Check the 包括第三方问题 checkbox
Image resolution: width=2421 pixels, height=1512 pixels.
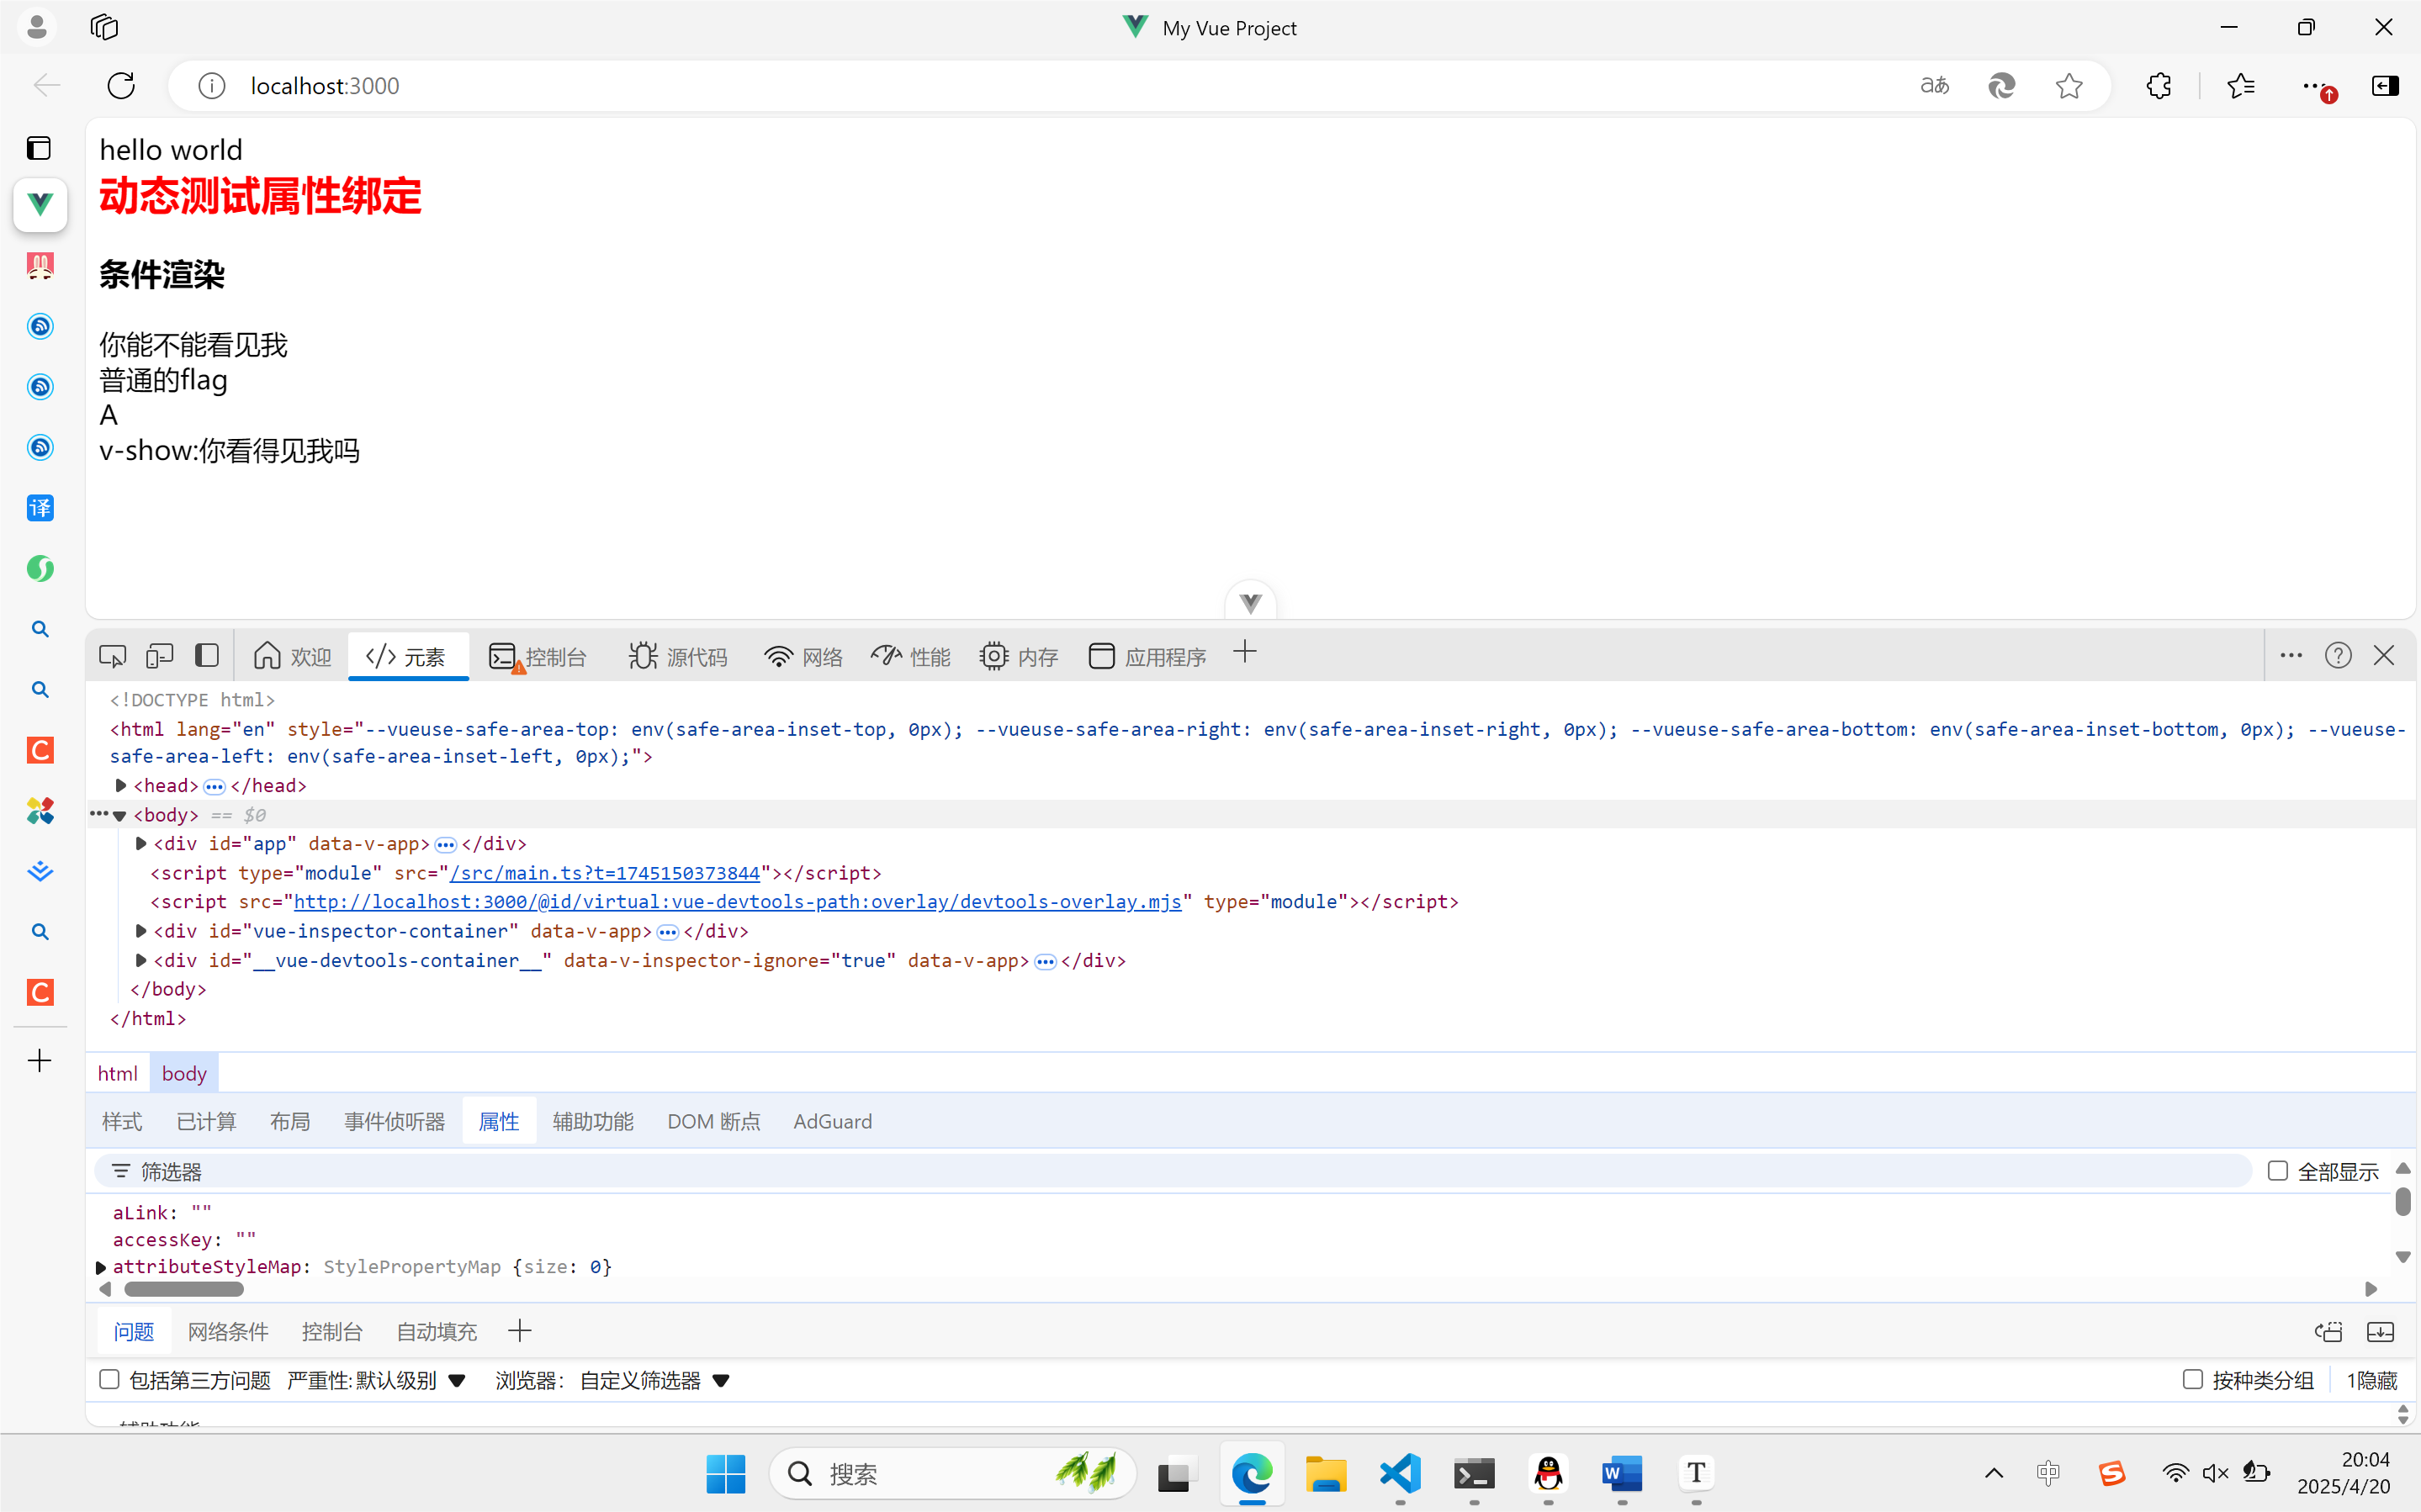point(110,1380)
